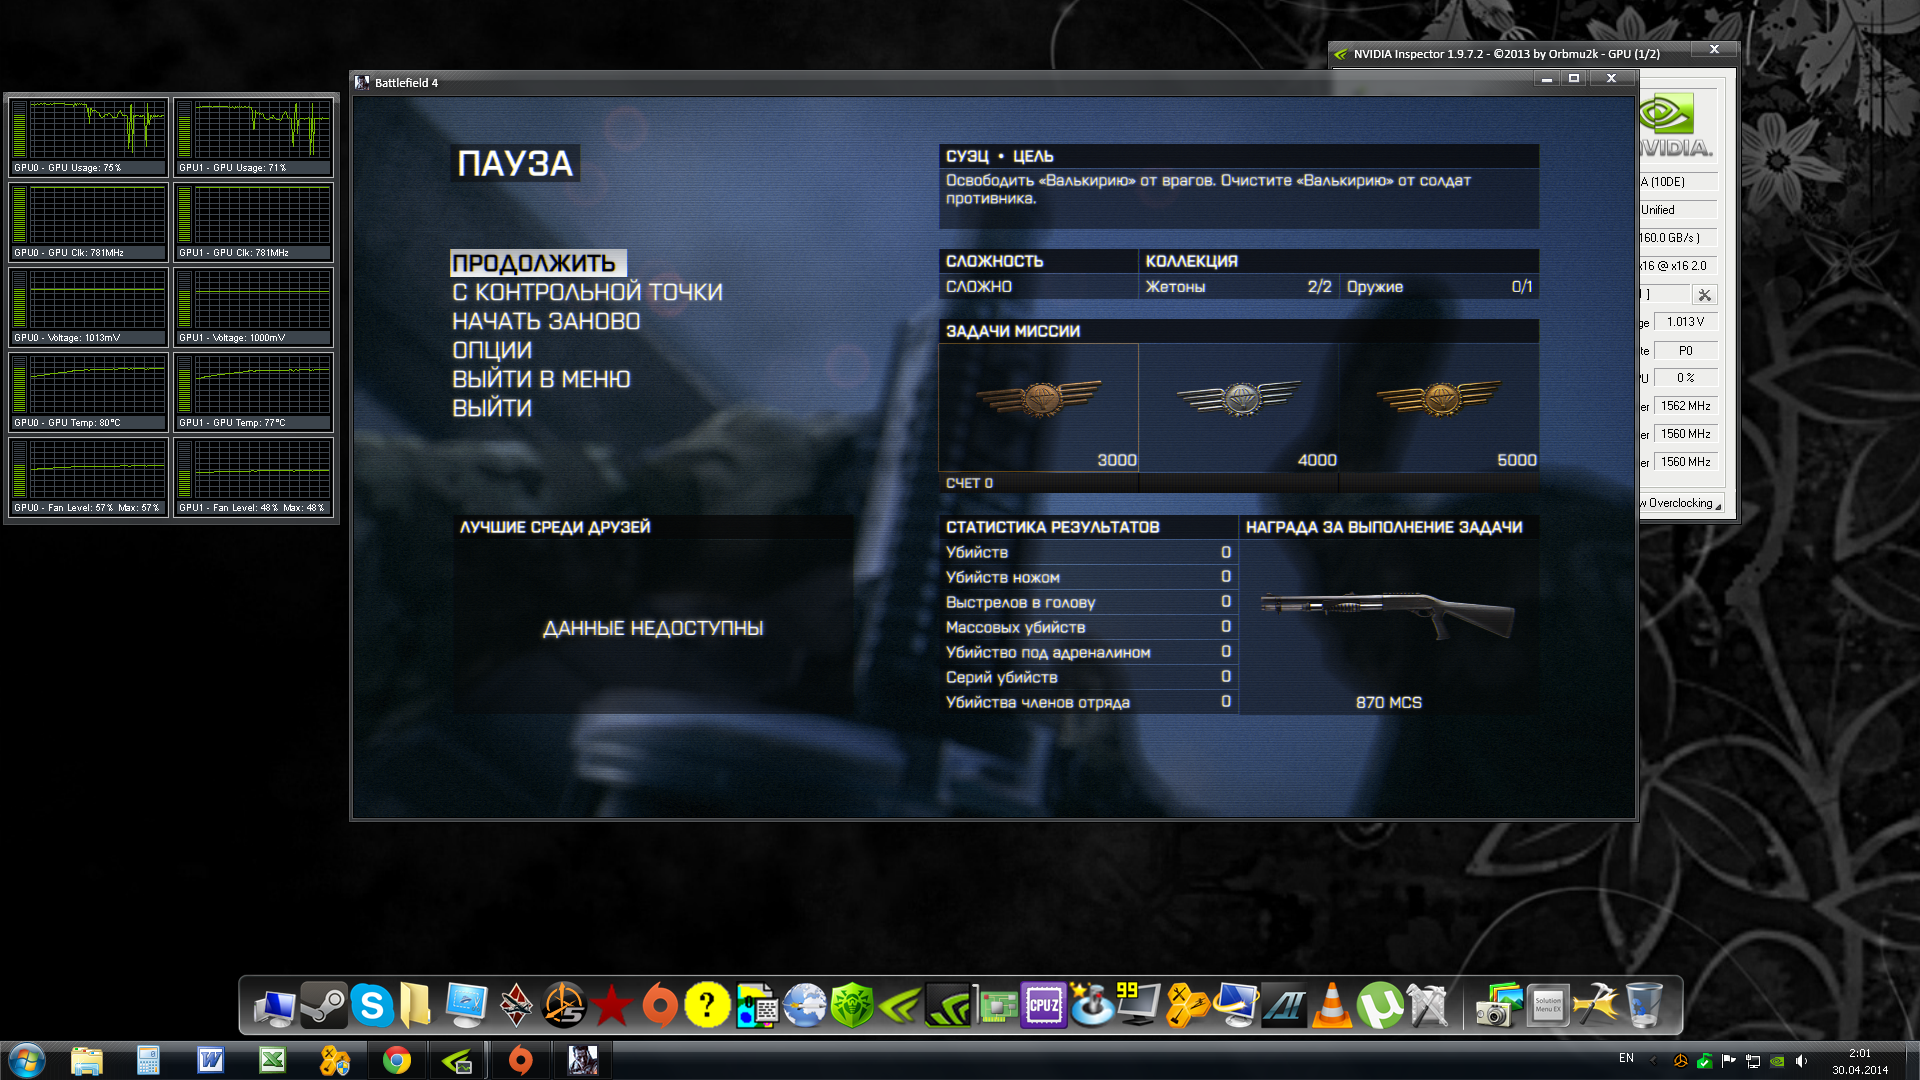Click the volume icon in system tray
The height and width of the screenshot is (1080, 1920).
(1801, 1061)
